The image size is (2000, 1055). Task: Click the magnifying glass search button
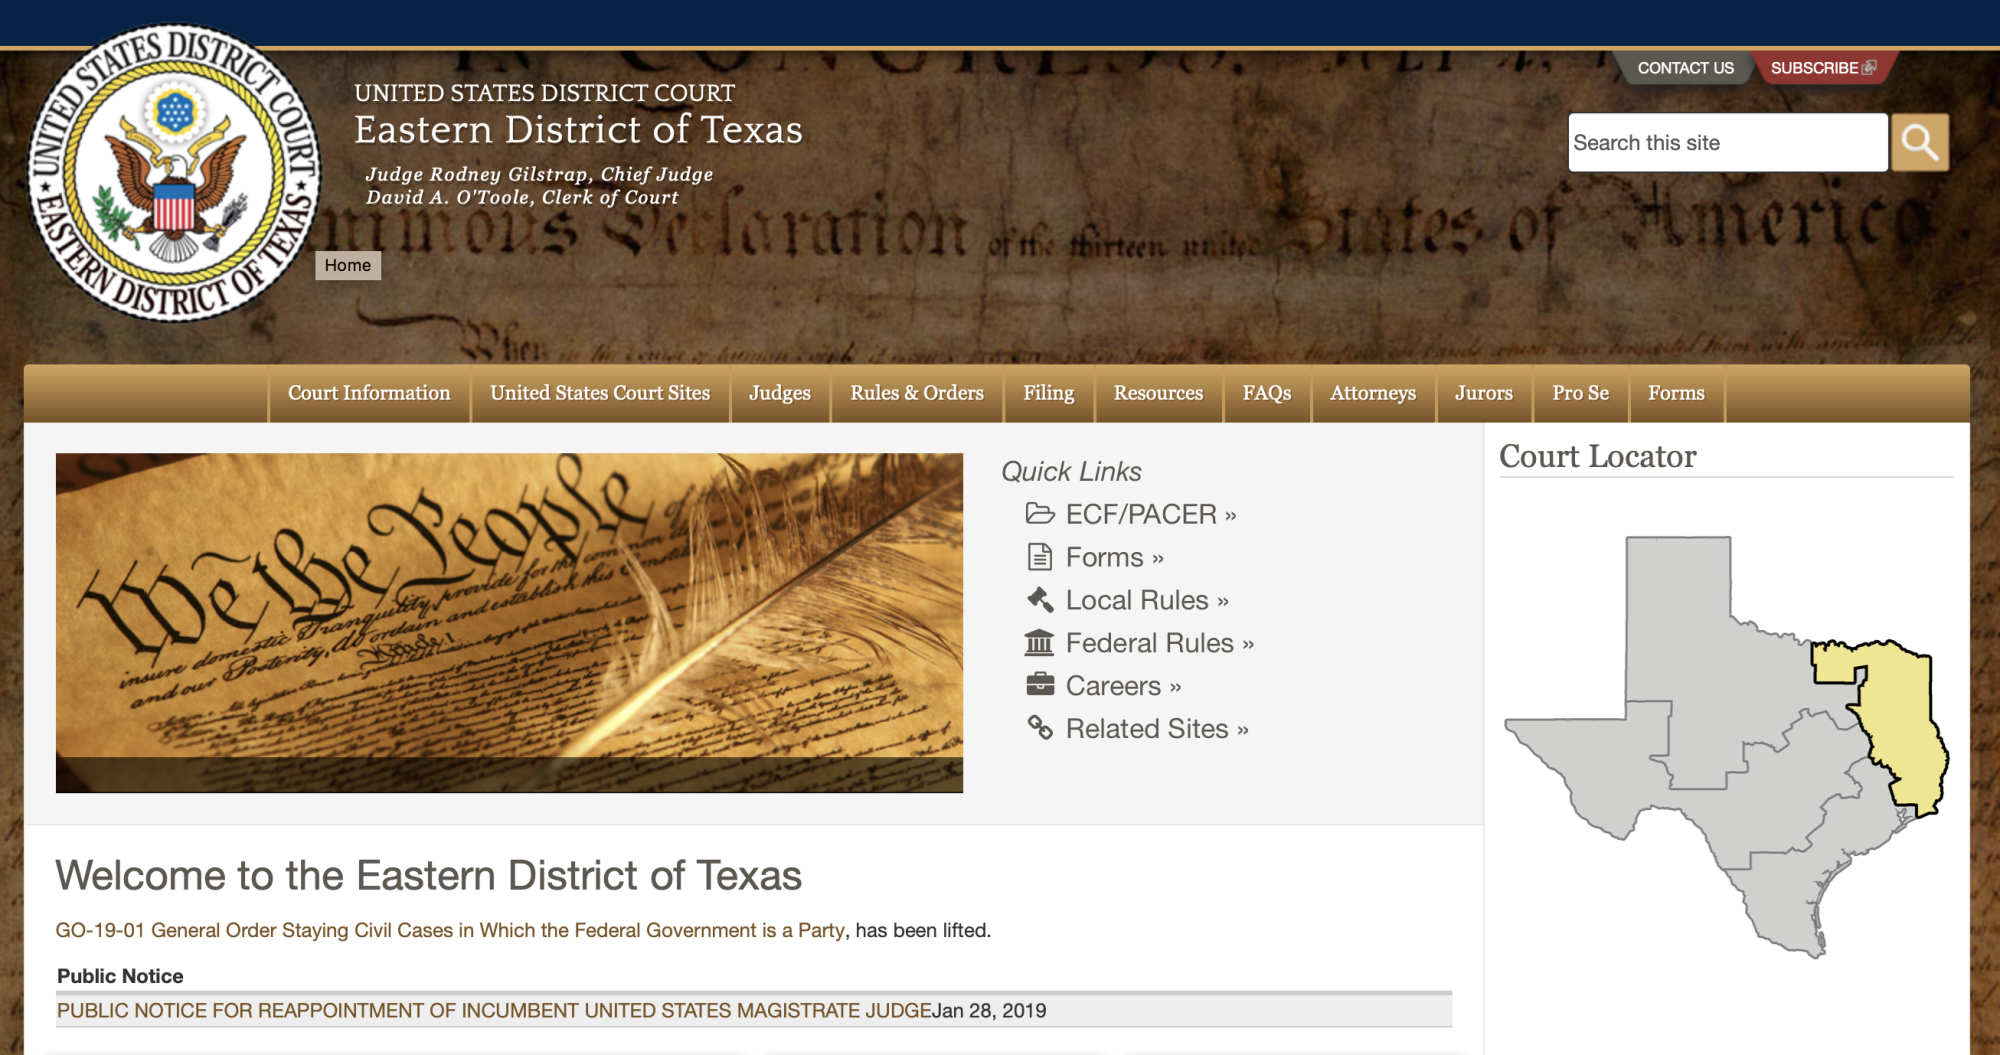point(1919,142)
